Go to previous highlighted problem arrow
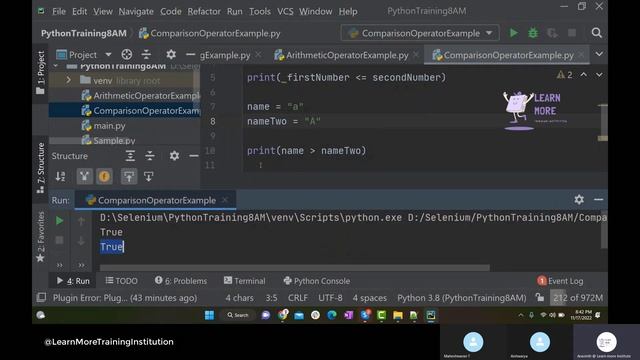 point(584,75)
